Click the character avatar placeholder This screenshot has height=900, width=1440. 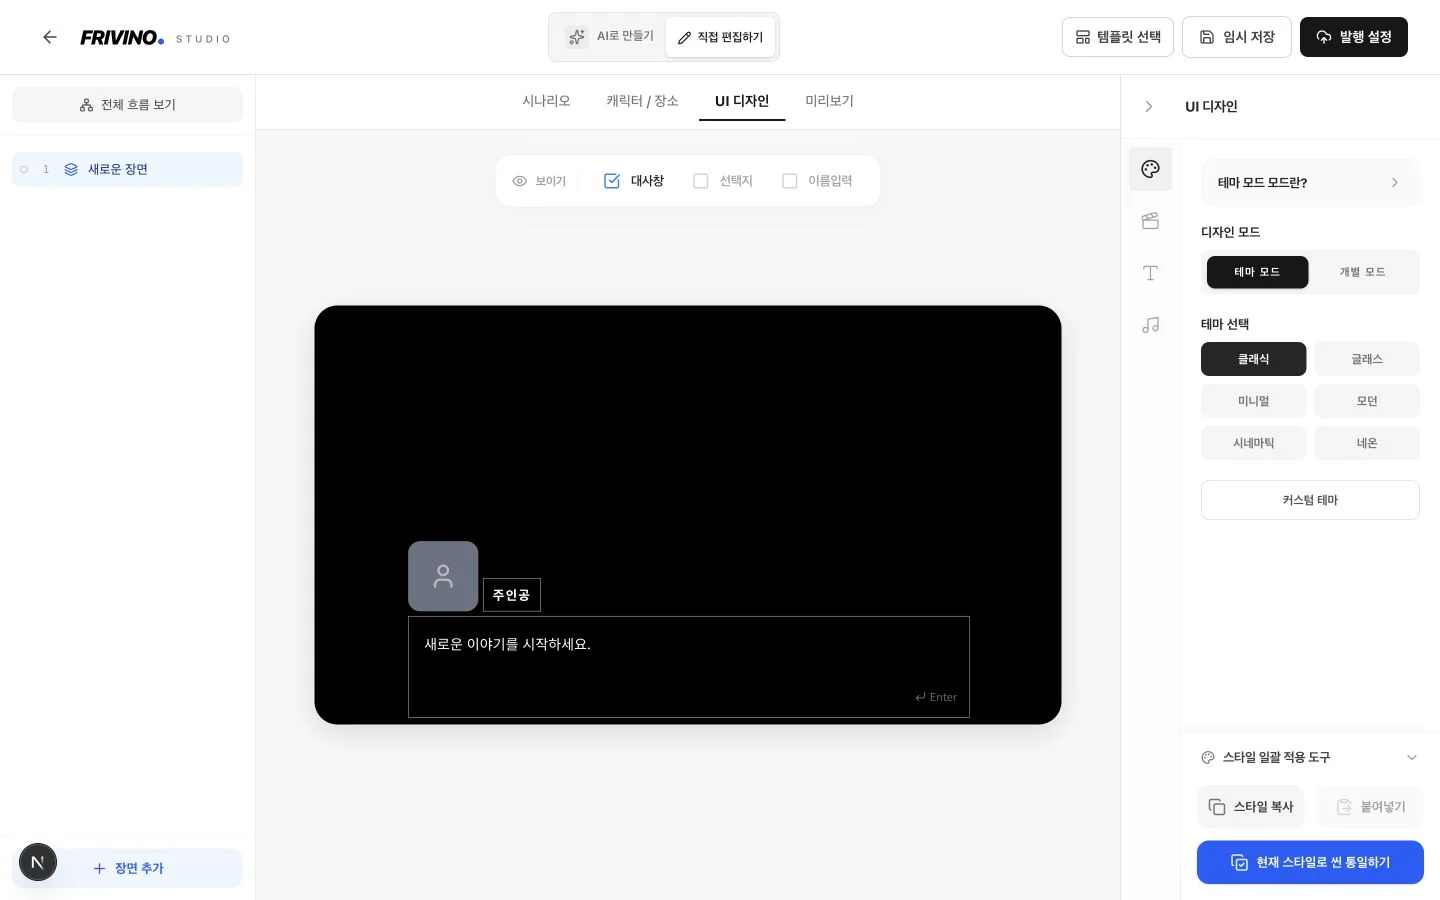(x=443, y=576)
